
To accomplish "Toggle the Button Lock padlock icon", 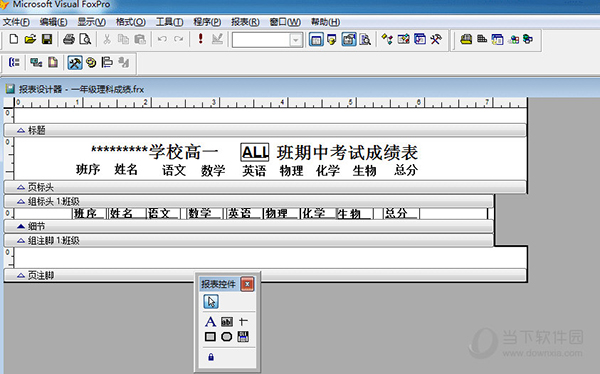I will [211, 357].
